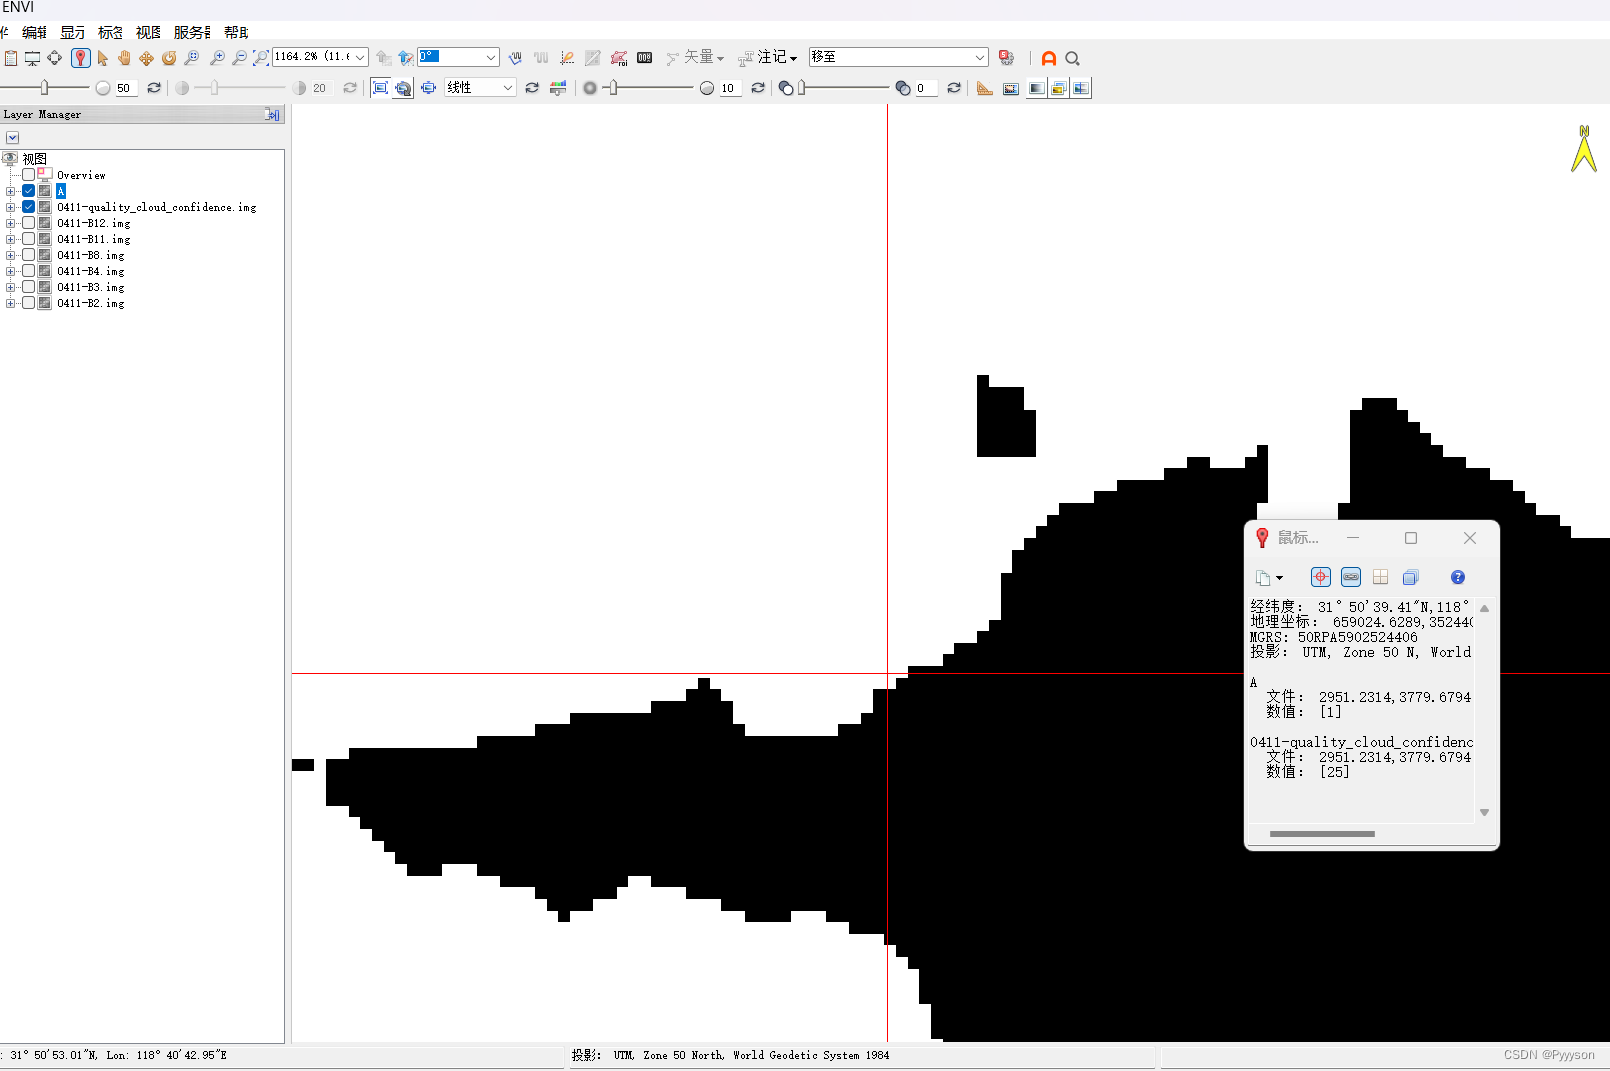The height and width of the screenshot is (1071, 1610).
Task: Expand the 0411-B12.img tree node
Action: pos(10,223)
